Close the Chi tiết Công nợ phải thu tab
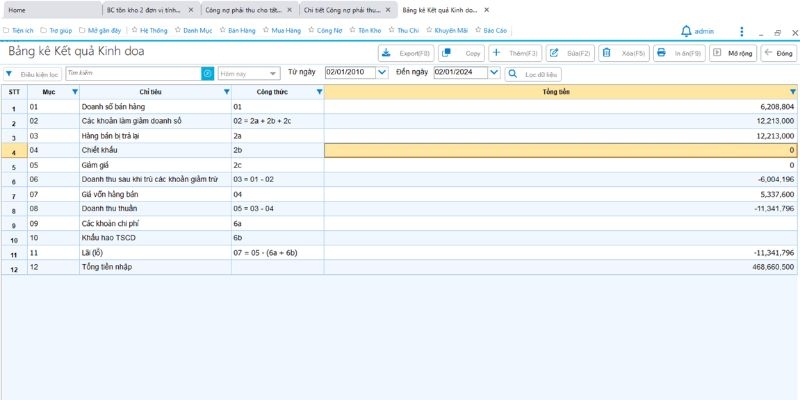 coord(388,10)
